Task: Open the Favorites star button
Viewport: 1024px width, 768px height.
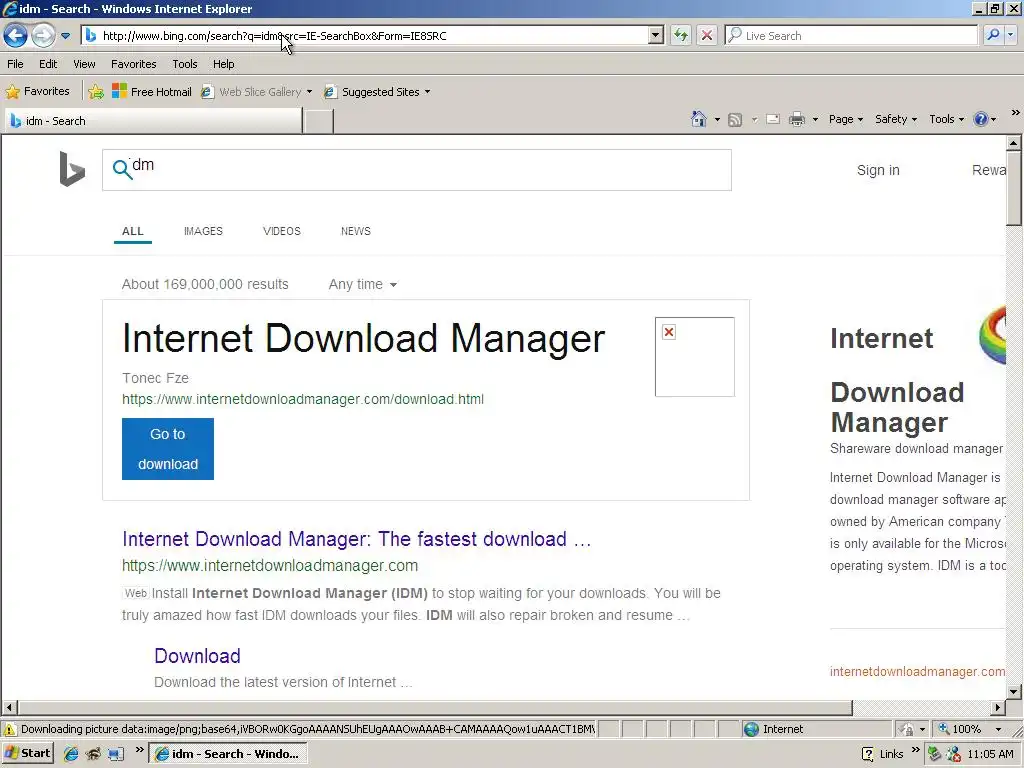Action: [37, 91]
